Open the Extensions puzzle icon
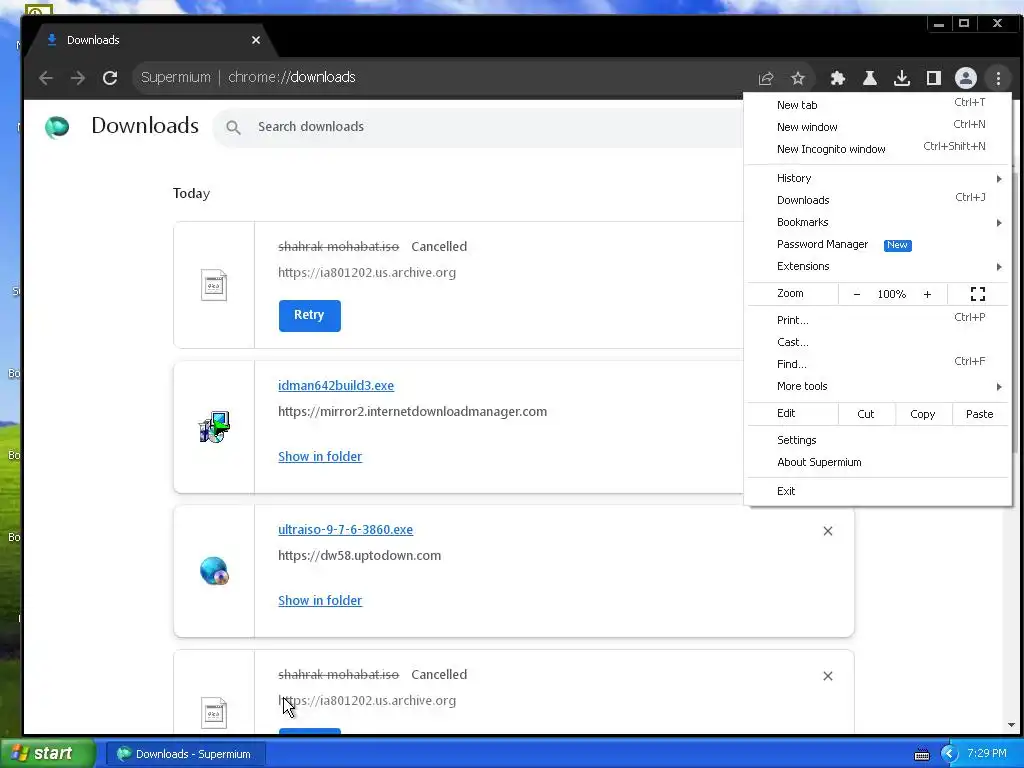Screen dimensions: 1024x768 point(837,78)
